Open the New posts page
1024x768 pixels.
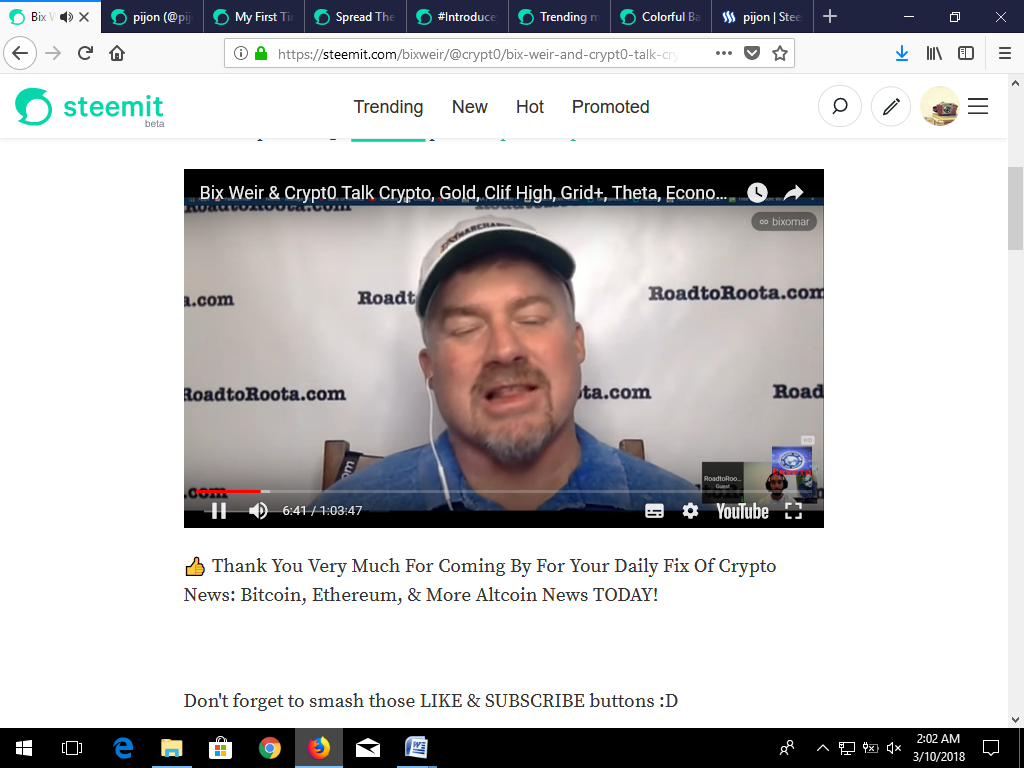coord(470,106)
